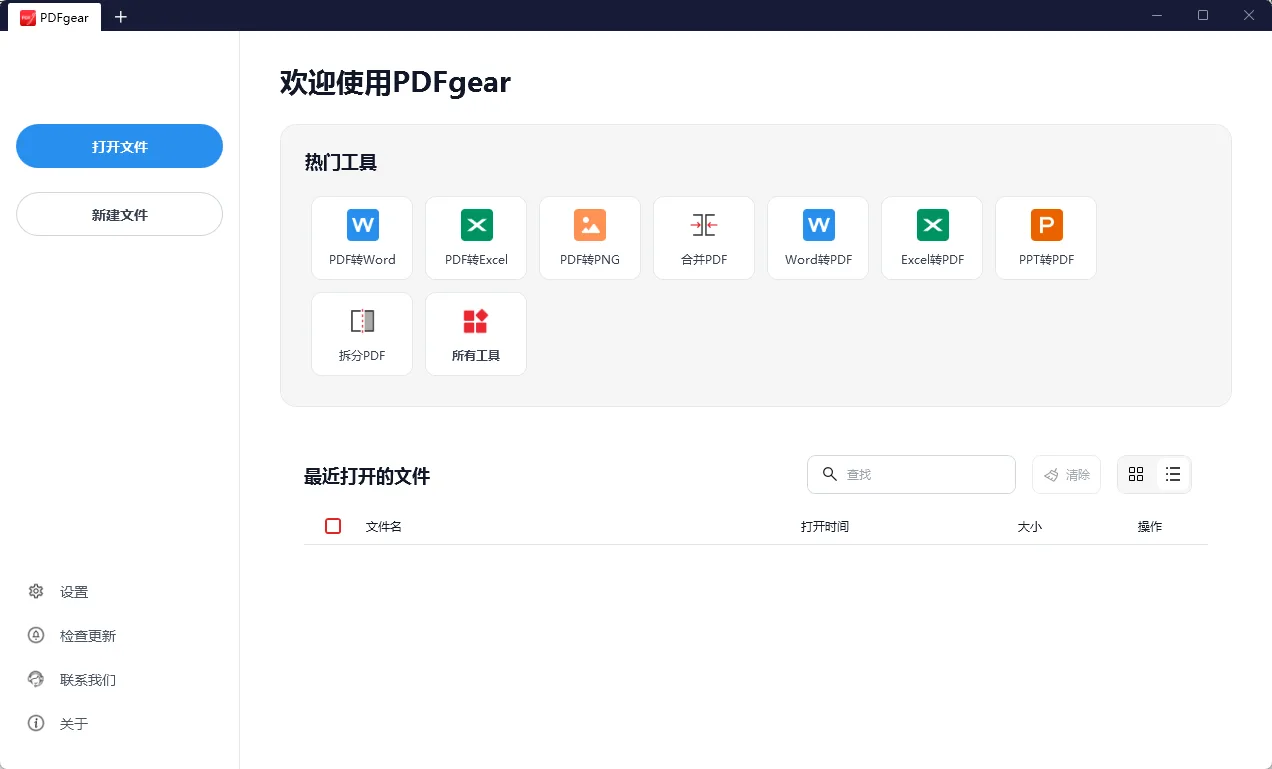Click the search magnifier icon

tap(829, 474)
